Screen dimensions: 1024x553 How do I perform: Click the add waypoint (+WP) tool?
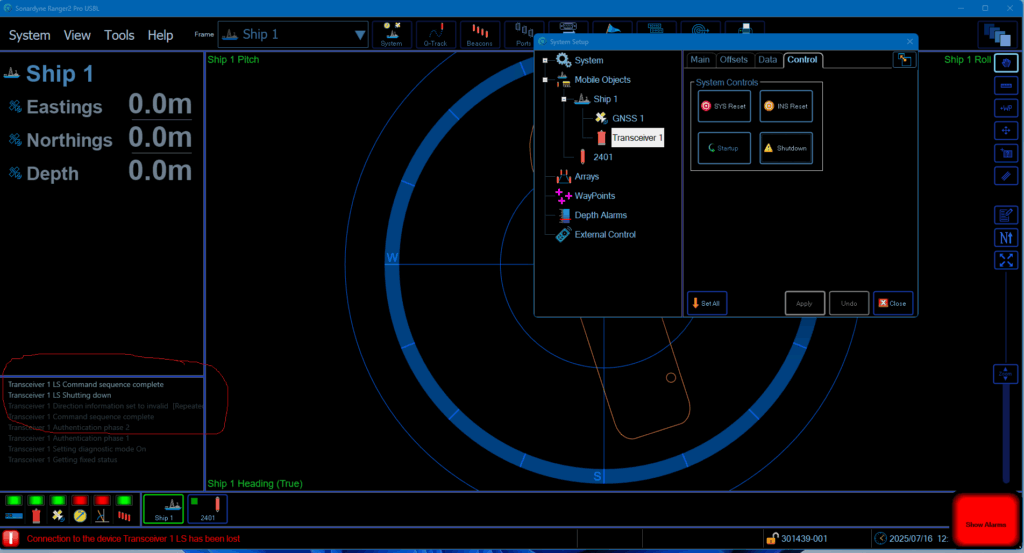coord(1006,108)
